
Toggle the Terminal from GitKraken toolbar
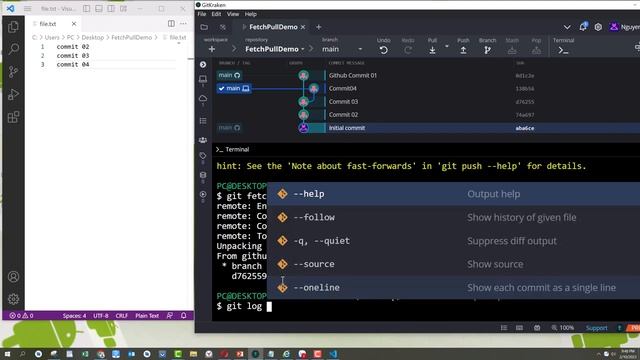click(563, 46)
